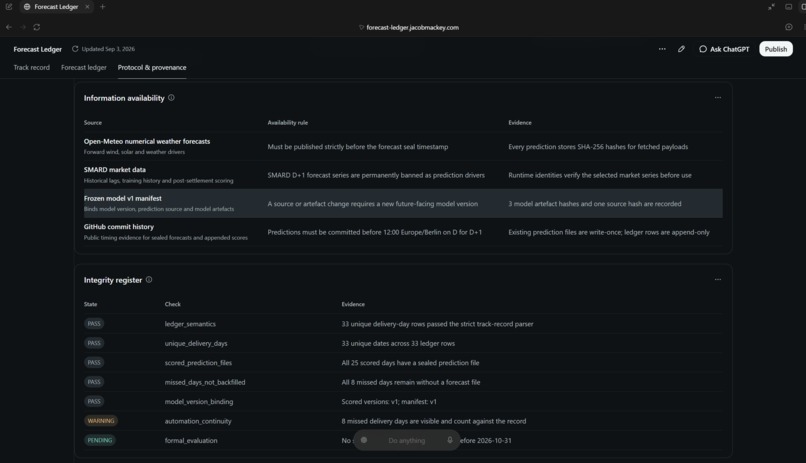Click the State column header

90,304
